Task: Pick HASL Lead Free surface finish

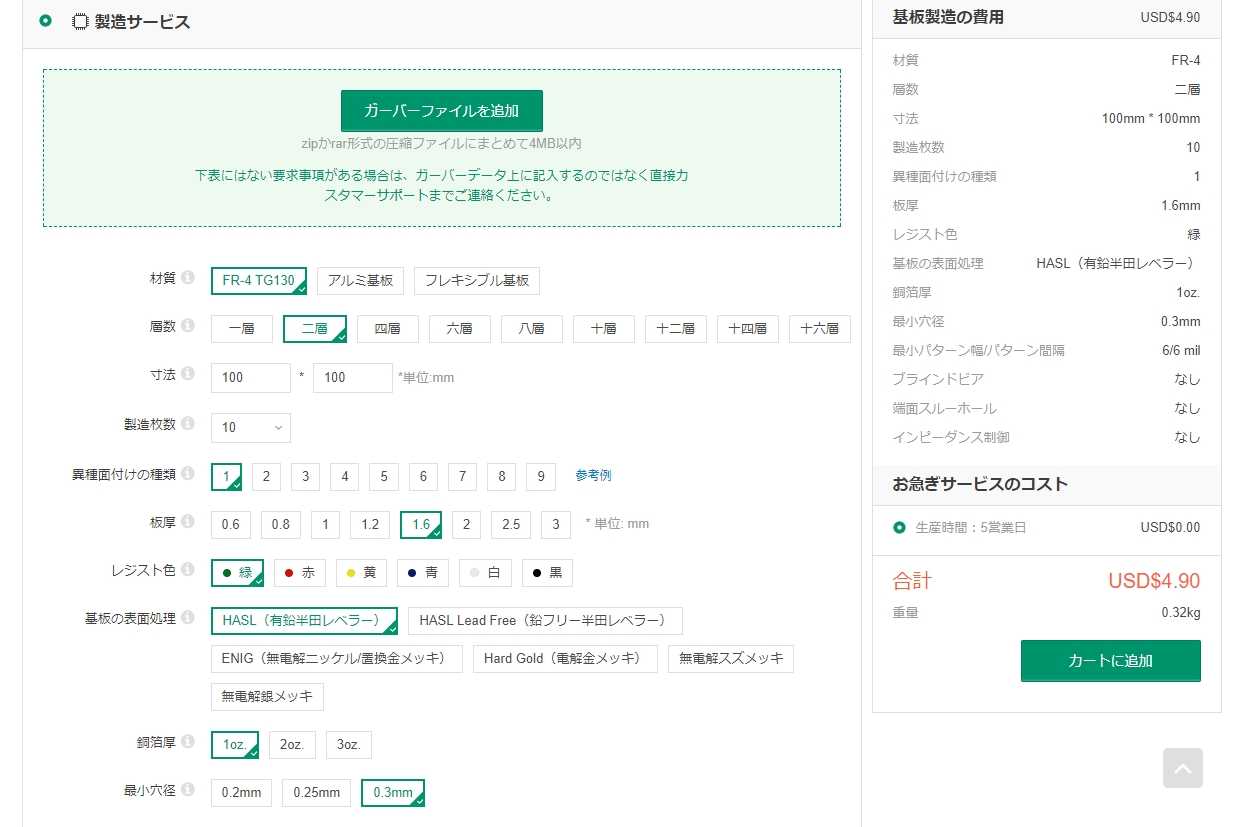Action: (x=544, y=621)
